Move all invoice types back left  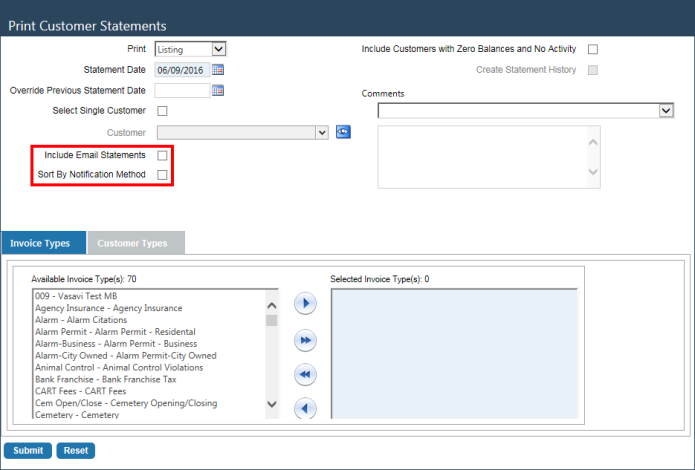pyautogui.click(x=305, y=374)
